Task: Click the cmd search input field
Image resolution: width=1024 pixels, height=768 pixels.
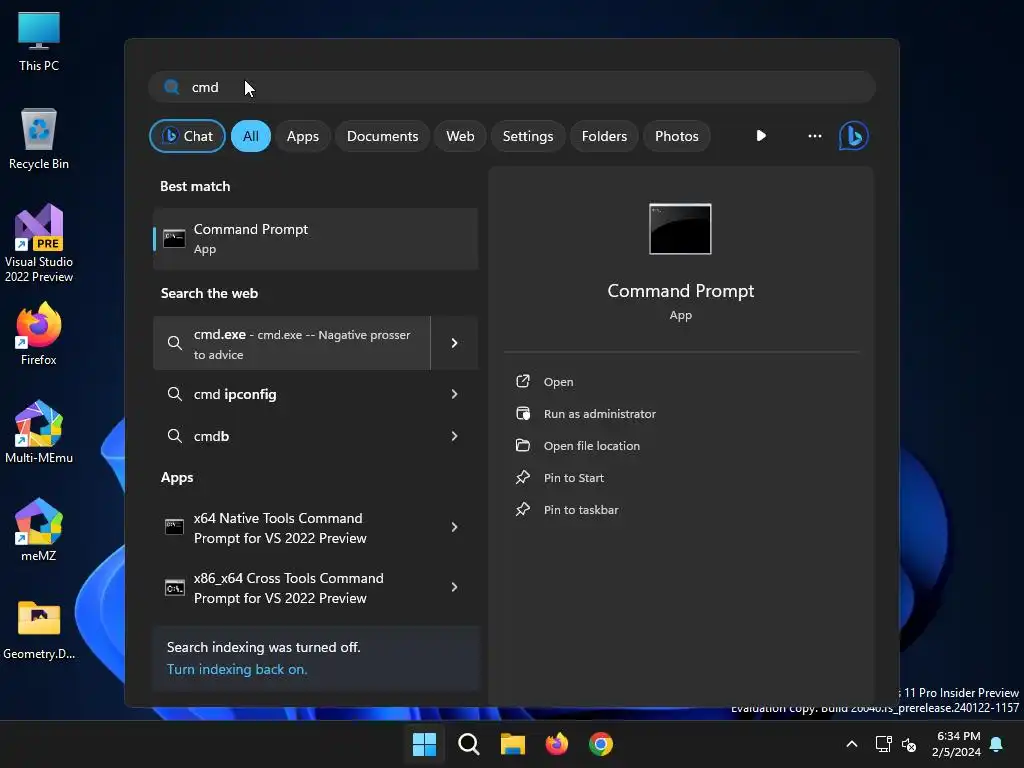Action: [x=512, y=87]
